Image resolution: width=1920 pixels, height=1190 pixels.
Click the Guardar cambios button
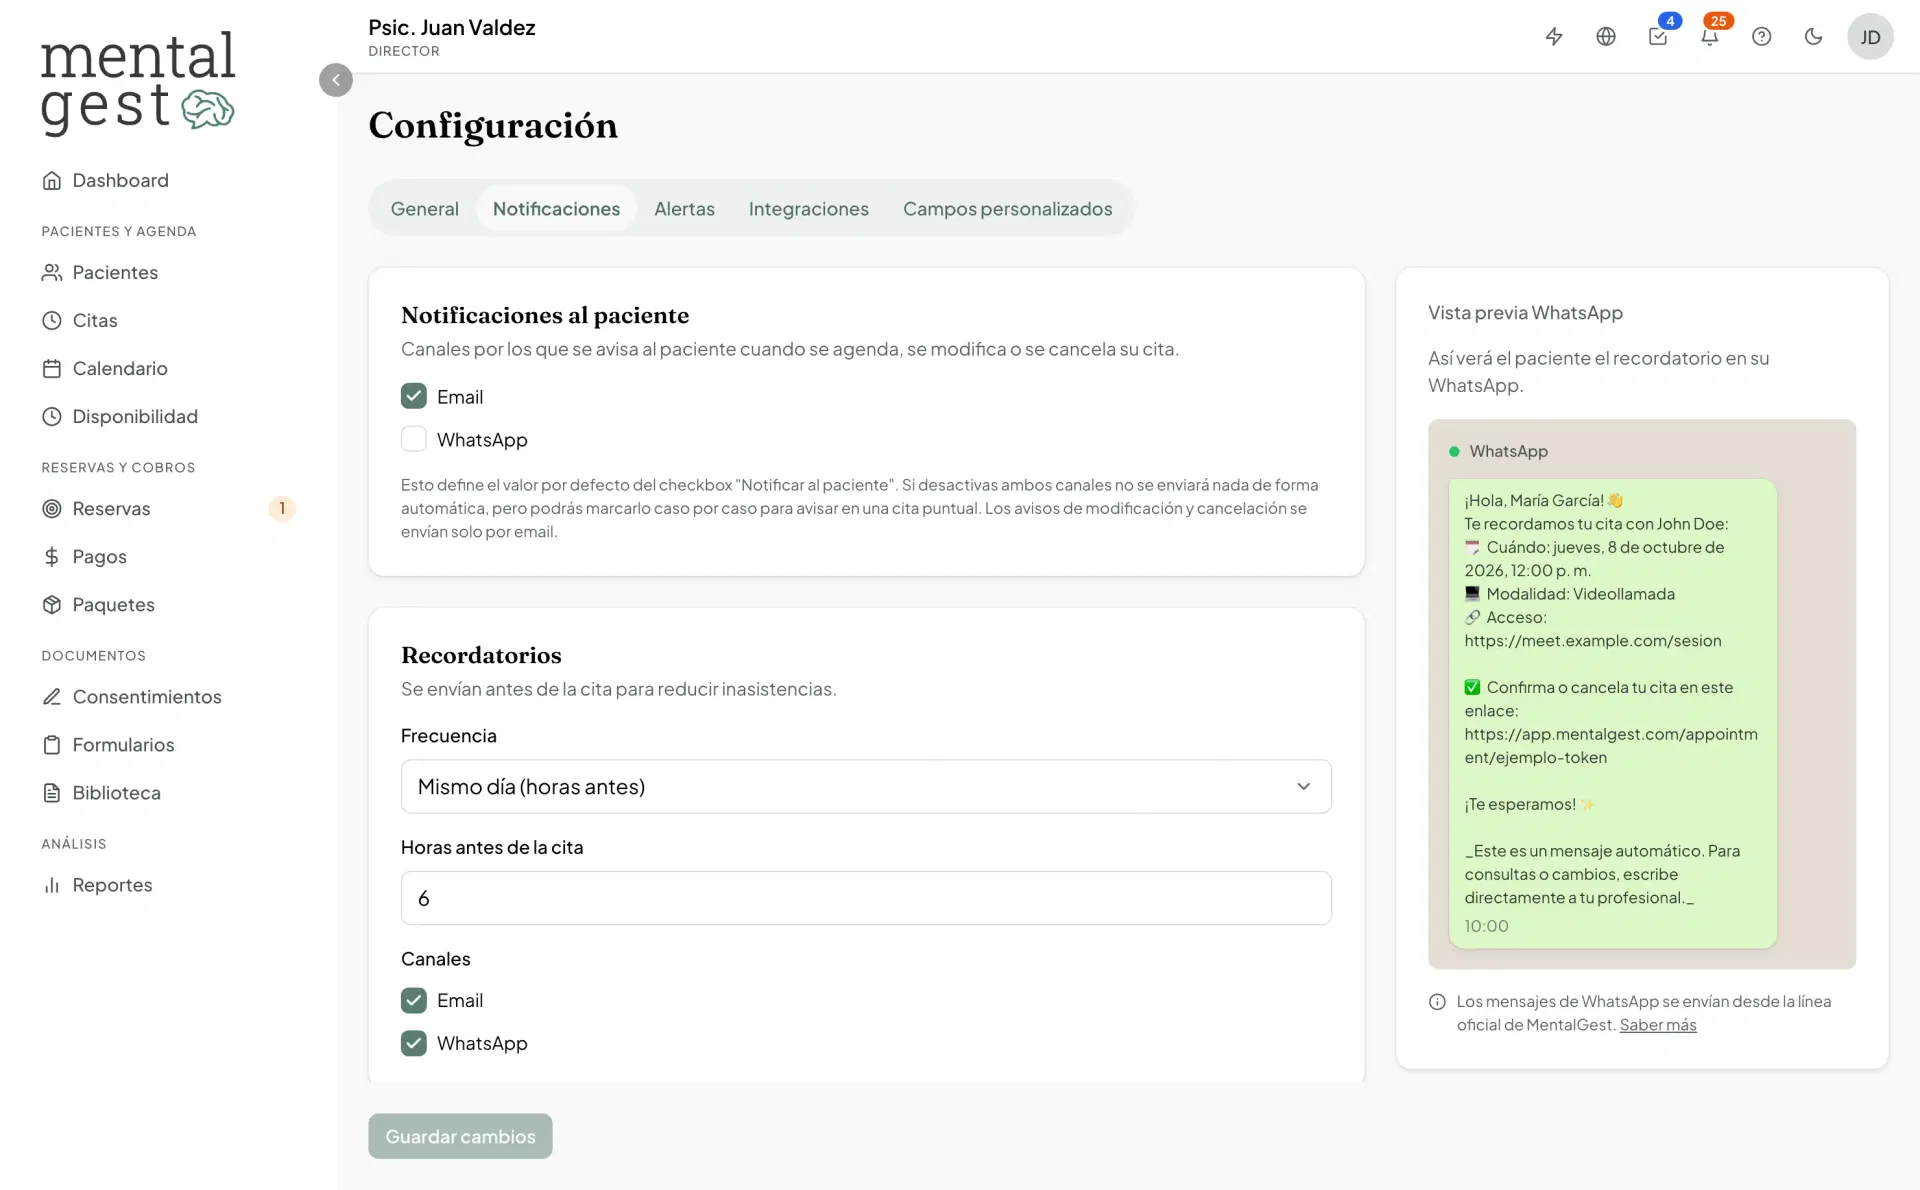(x=460, y=1136)
